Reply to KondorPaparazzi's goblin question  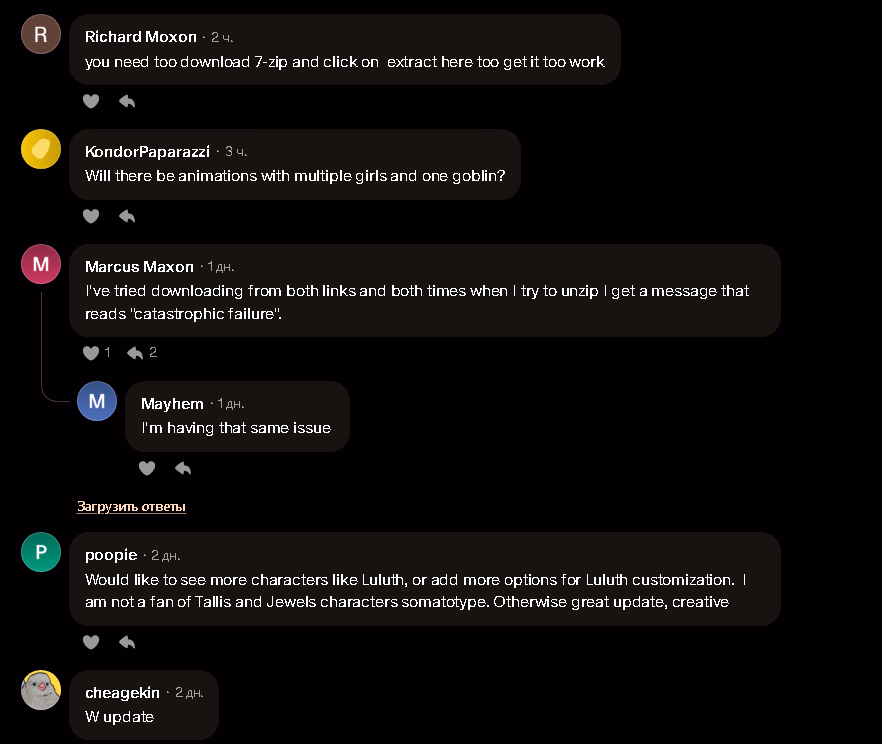pyautogui.click(x=127, y=216)
